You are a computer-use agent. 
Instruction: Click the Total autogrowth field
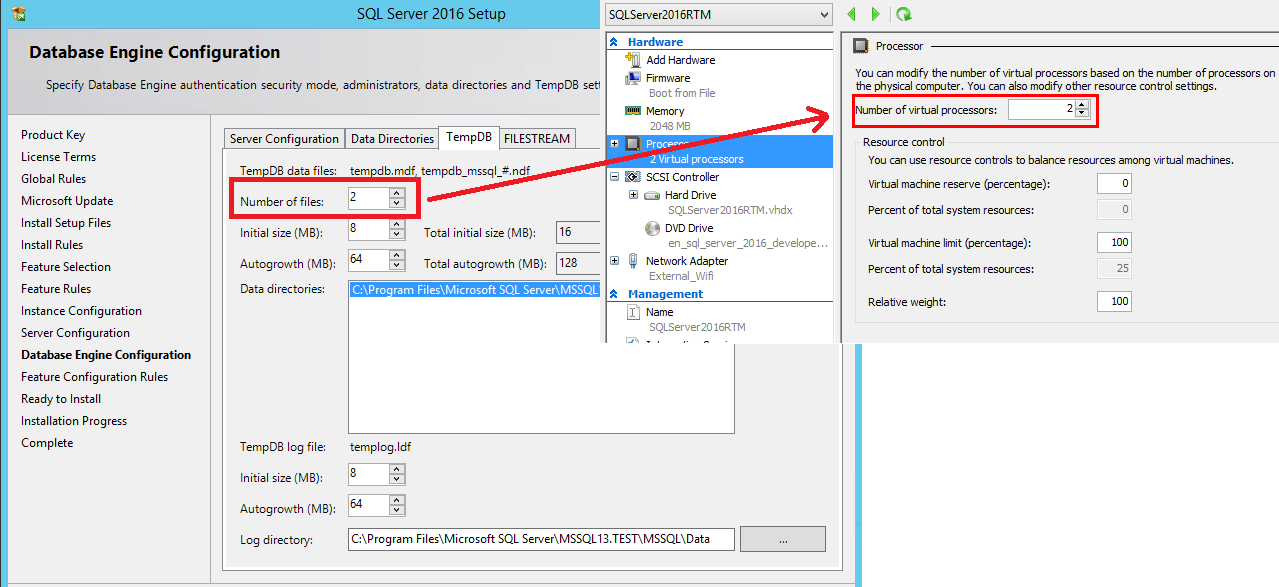click(x=578, y=263)
